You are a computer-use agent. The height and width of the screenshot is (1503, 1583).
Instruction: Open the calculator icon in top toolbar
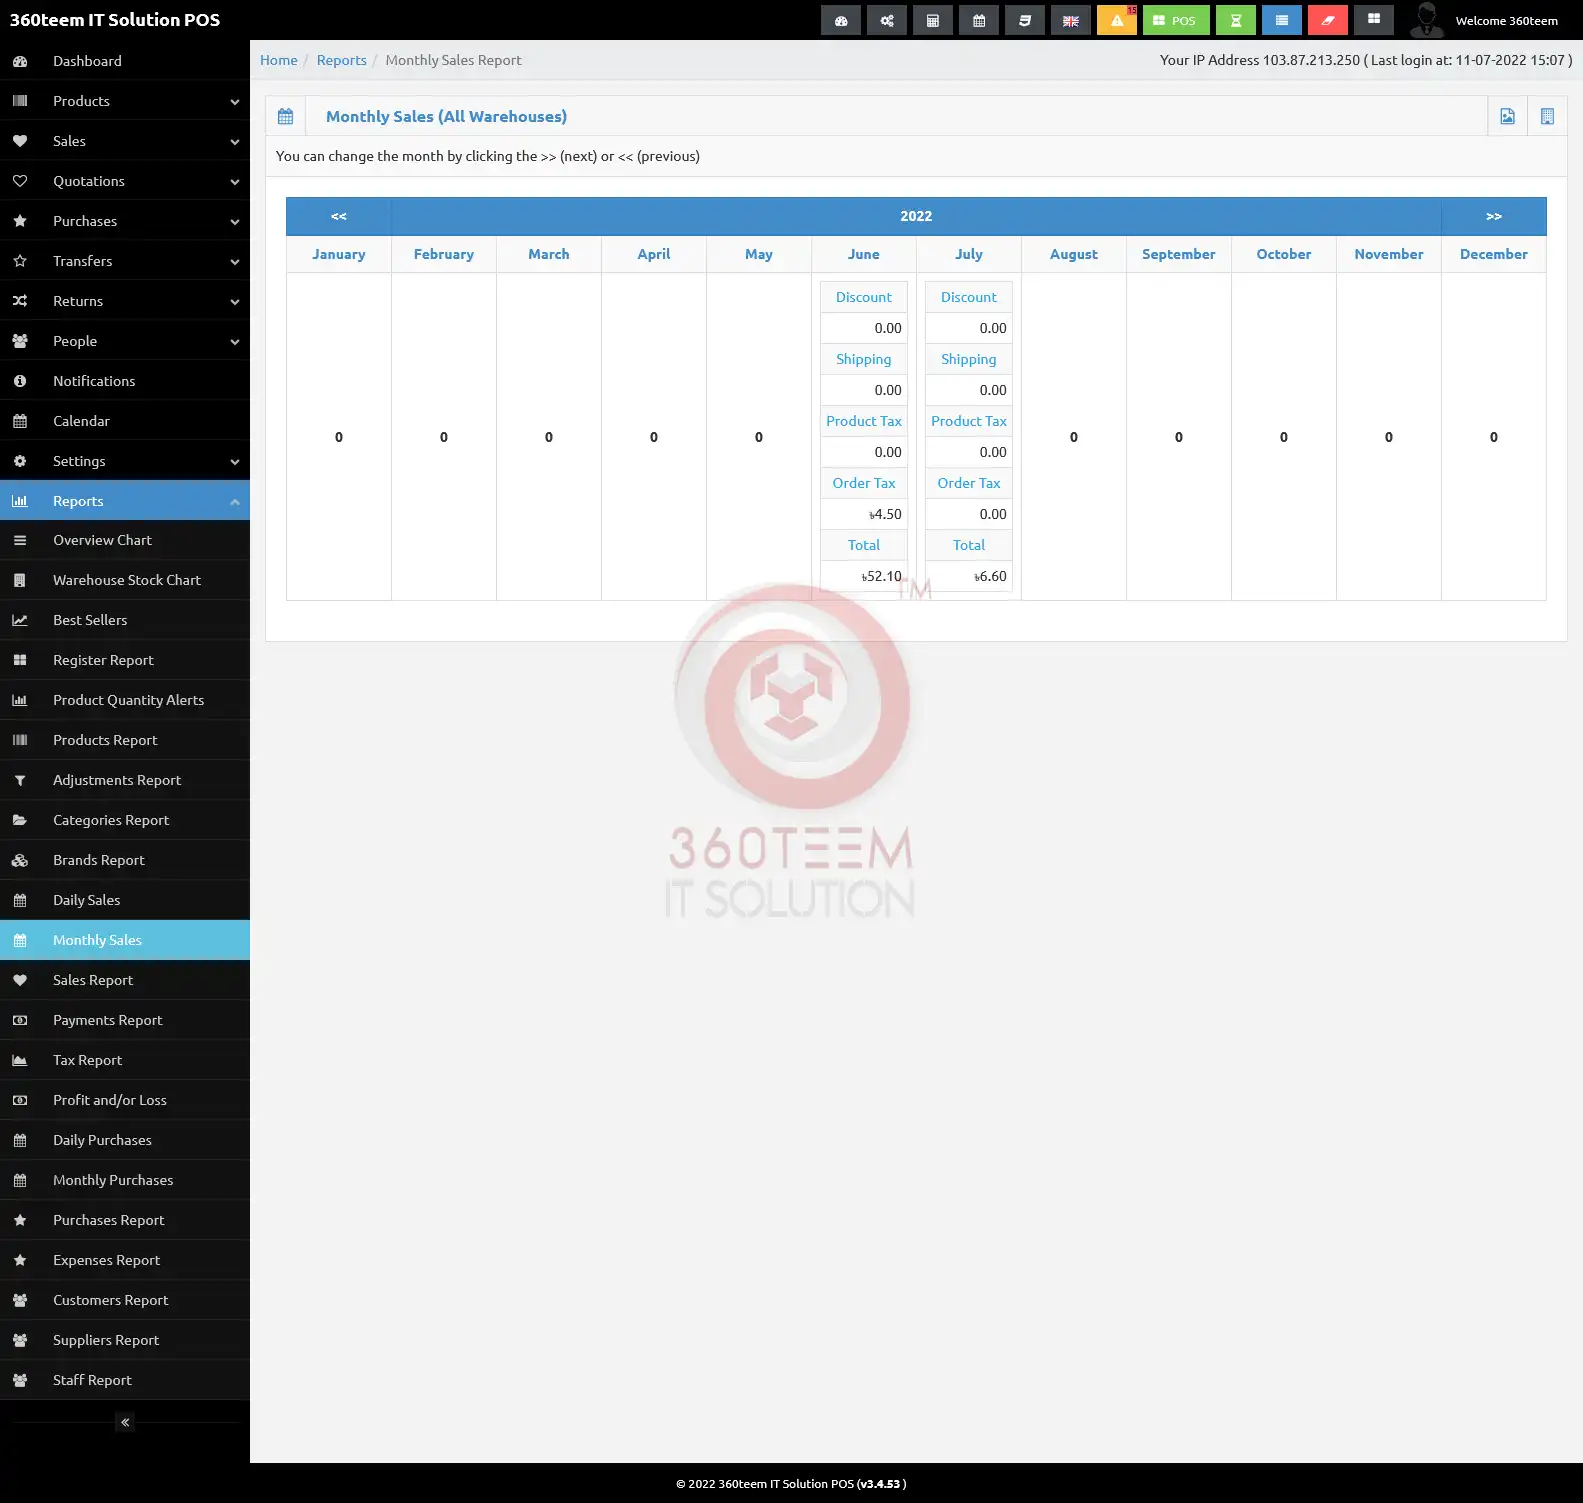point(933,20)
